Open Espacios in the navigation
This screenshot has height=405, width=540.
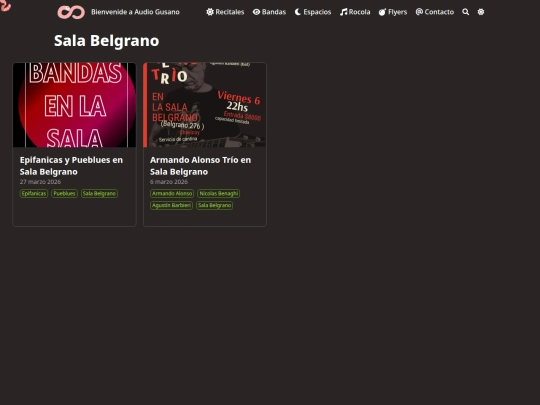(313, 12)
